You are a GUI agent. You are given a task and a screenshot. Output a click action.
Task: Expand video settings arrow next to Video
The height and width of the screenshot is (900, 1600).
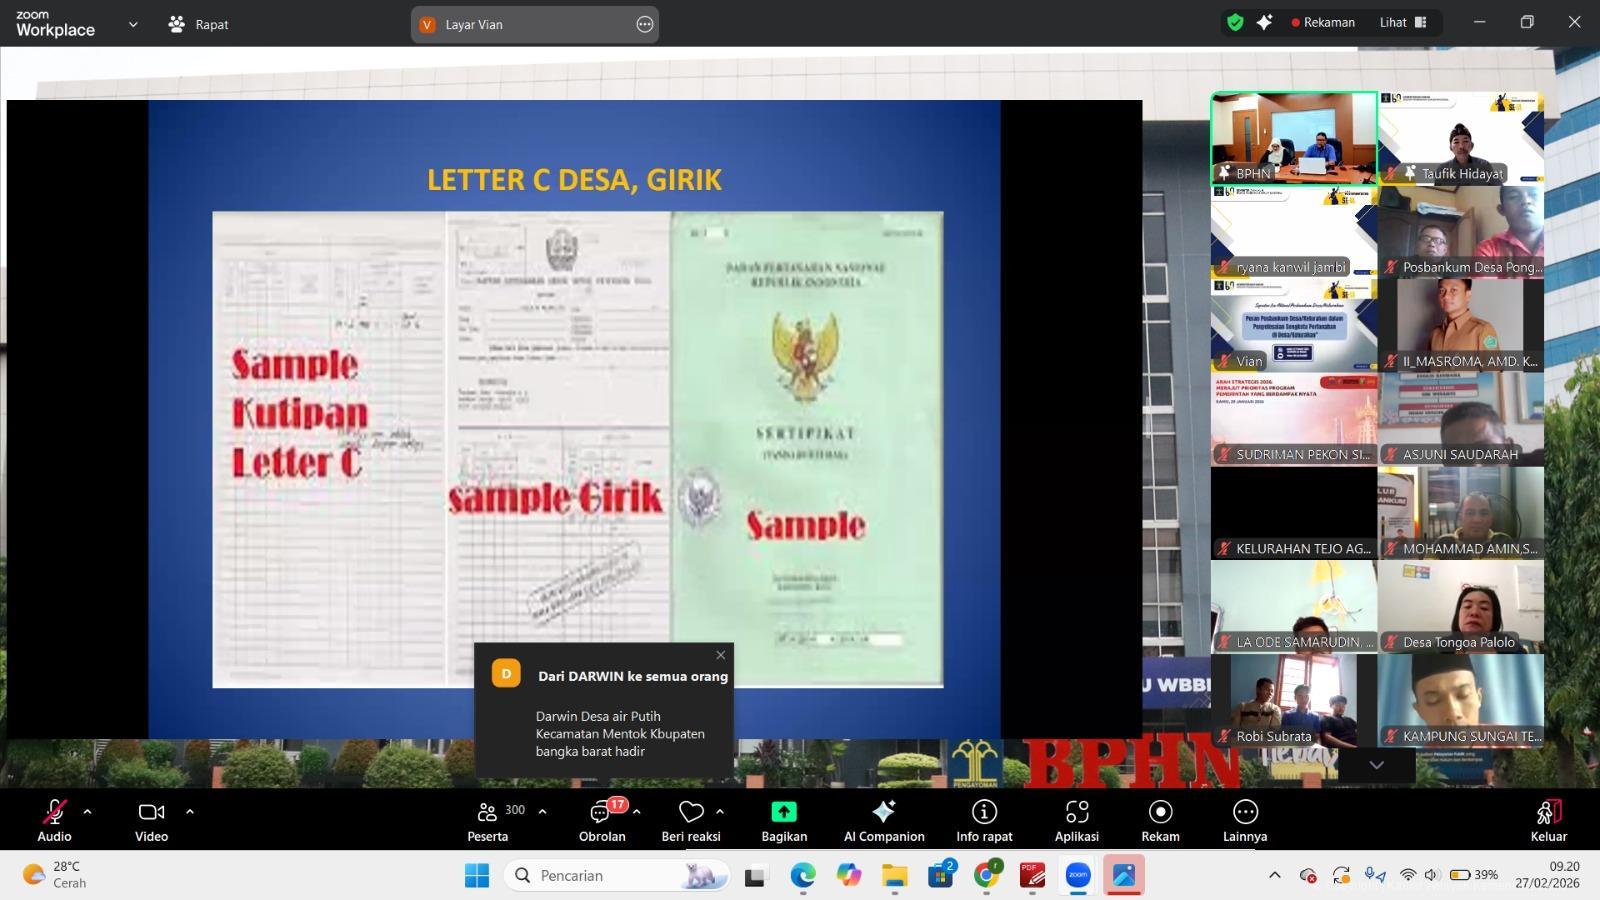tap(190, 812)
